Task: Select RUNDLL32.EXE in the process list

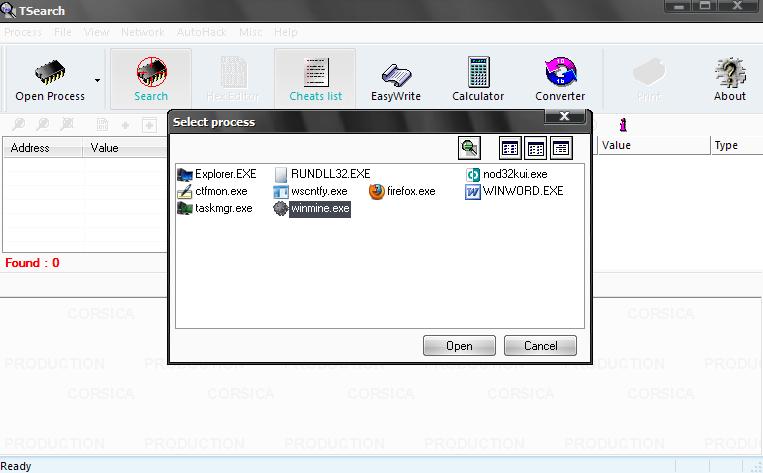Action: point(322,174)
